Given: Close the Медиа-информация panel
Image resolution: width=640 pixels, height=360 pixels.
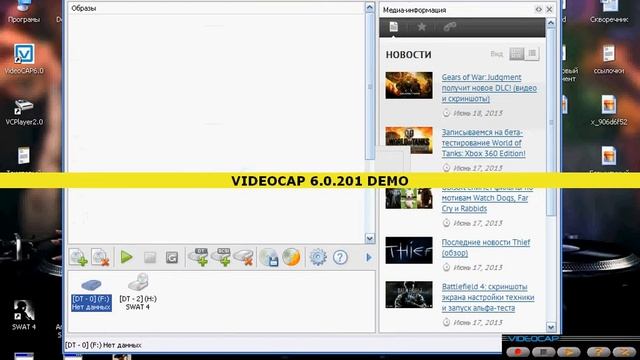Looking at the screenshot, I should pos(549,9).
